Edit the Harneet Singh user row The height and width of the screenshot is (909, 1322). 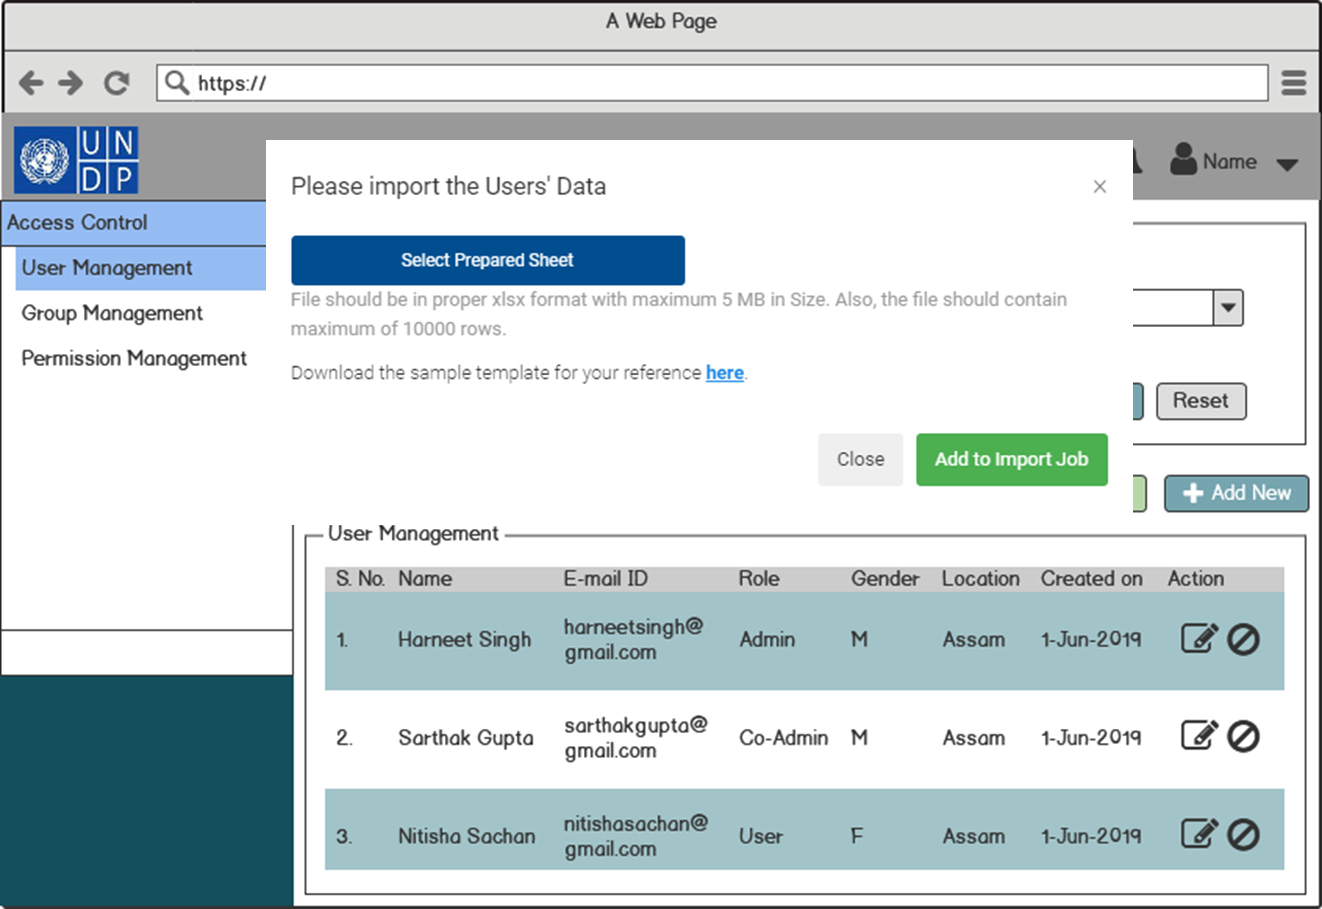1199,639
